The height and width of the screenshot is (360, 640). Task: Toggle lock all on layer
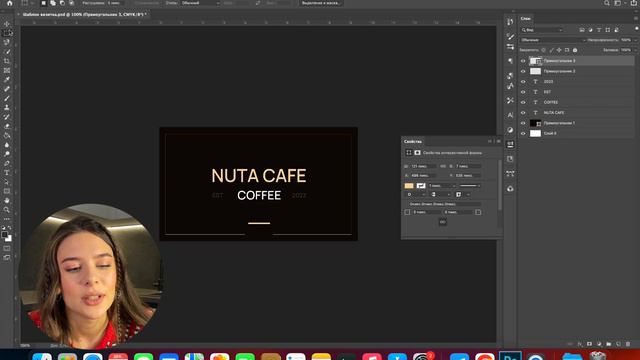(575, 50)
